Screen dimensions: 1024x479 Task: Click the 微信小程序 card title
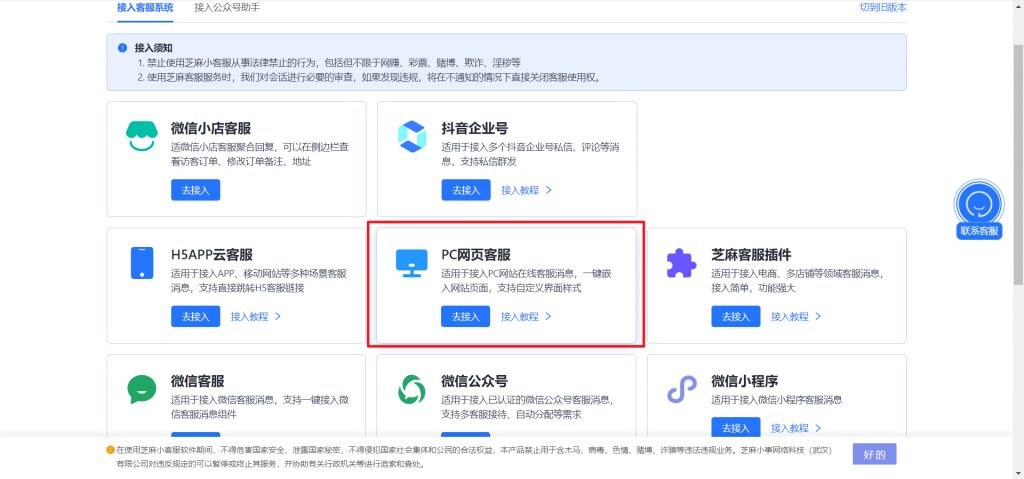click(744, 381)
